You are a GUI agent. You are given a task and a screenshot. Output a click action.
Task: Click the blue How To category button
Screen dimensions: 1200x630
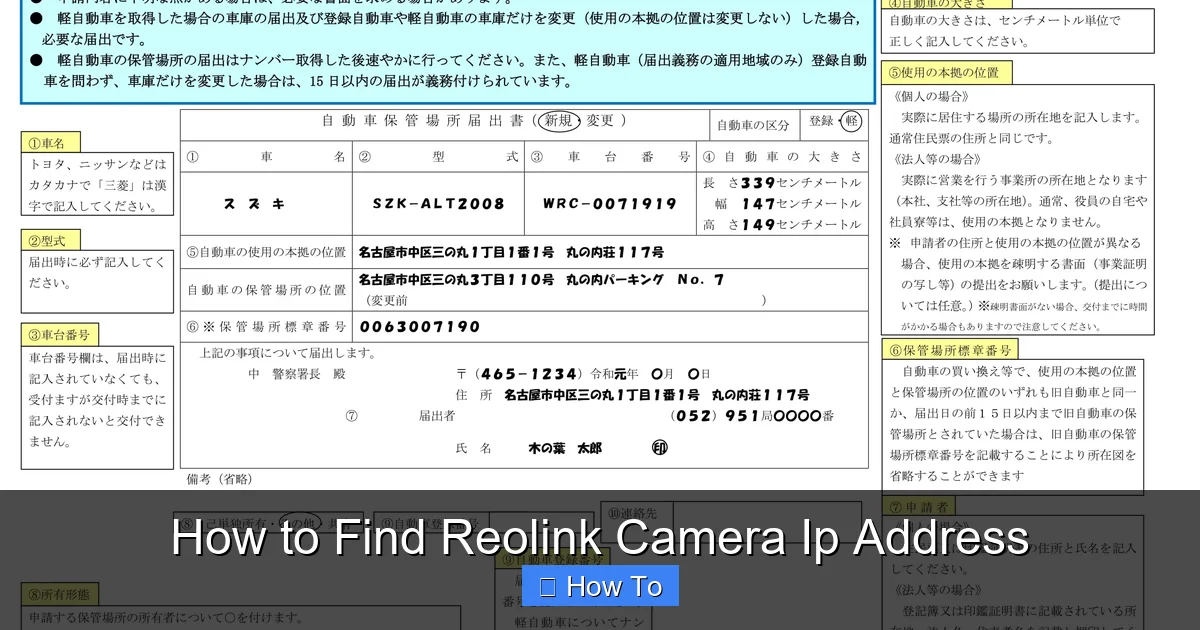(x=600, y=586)
